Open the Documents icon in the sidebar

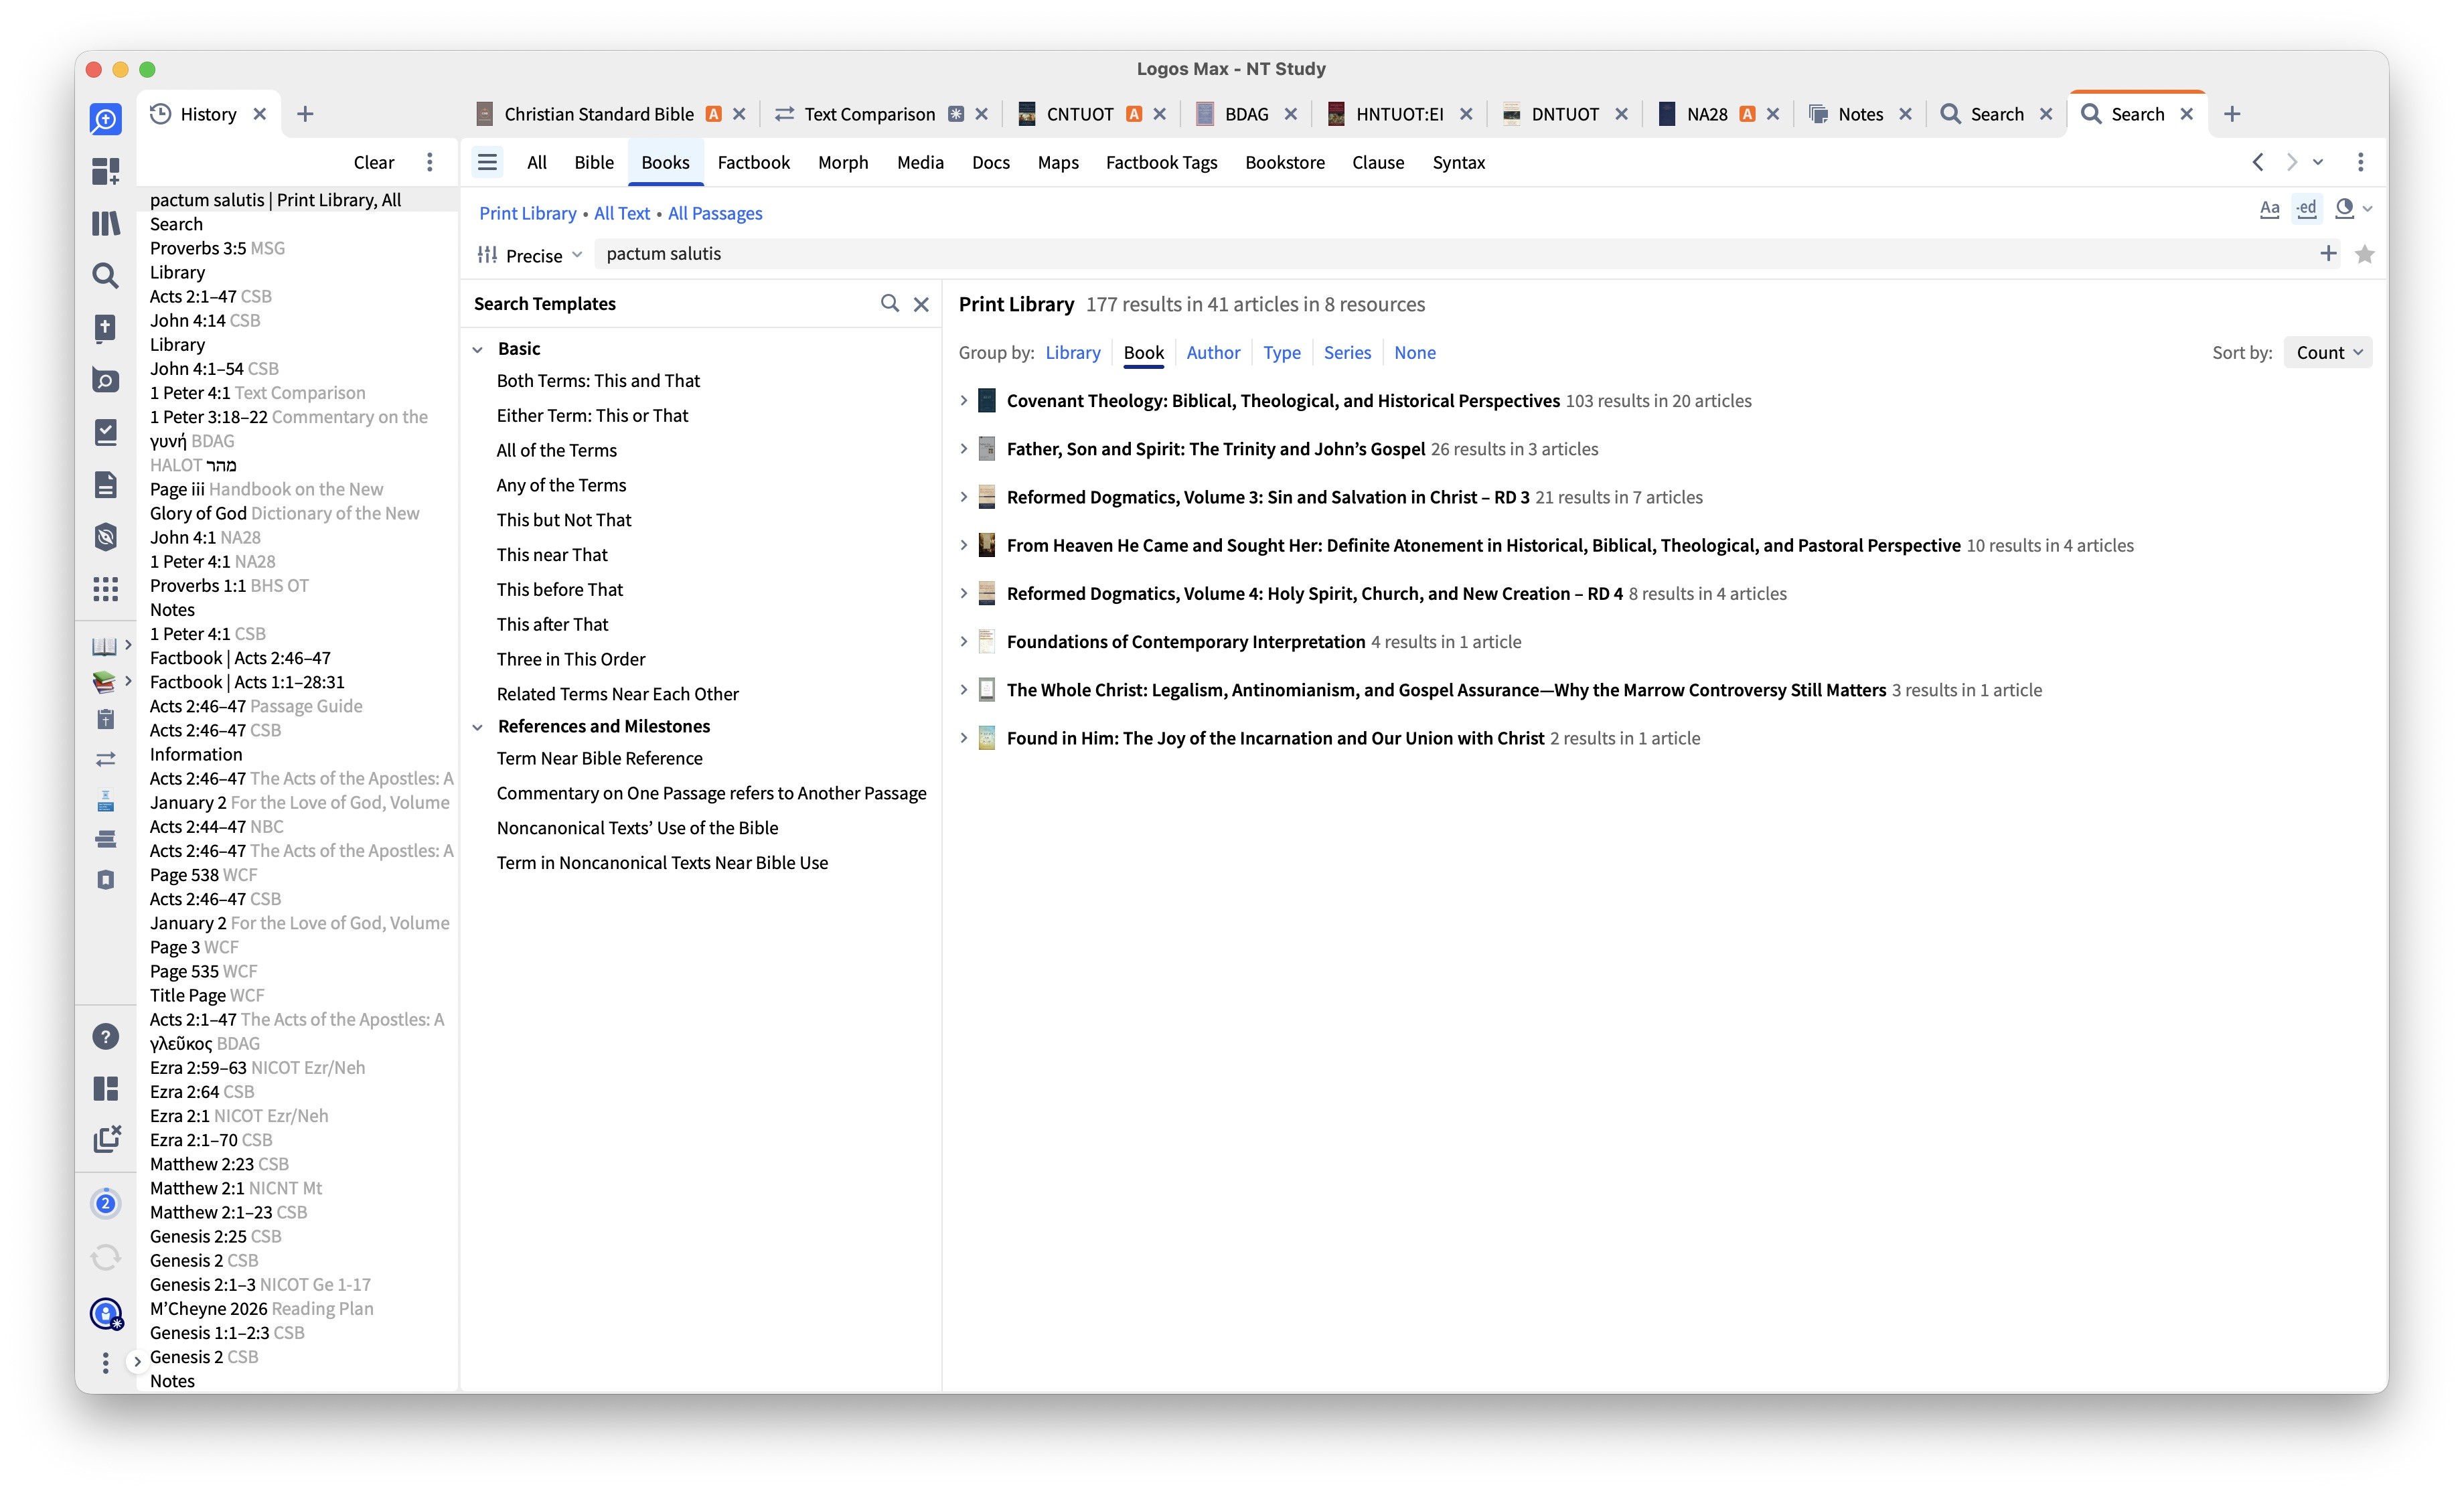(x=105, y=485)
